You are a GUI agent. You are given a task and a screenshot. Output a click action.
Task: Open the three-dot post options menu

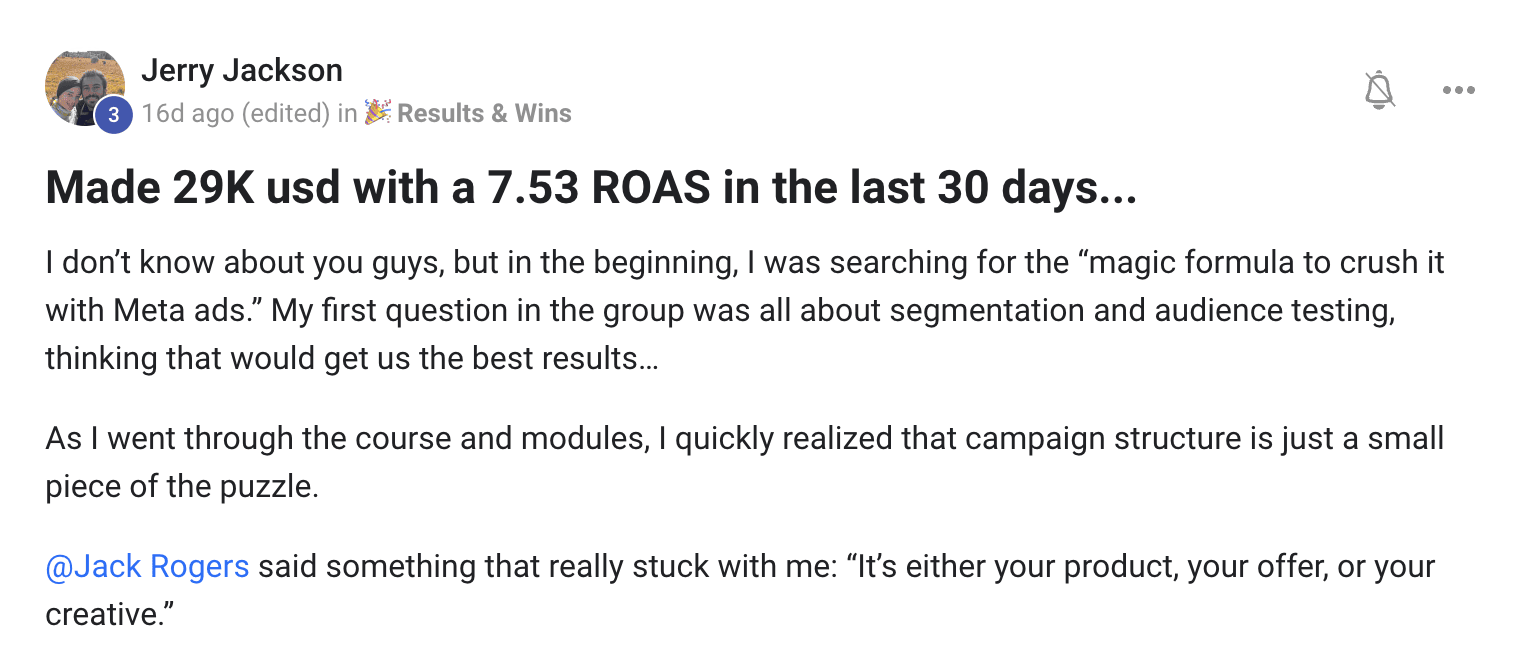click(1459, 90)
